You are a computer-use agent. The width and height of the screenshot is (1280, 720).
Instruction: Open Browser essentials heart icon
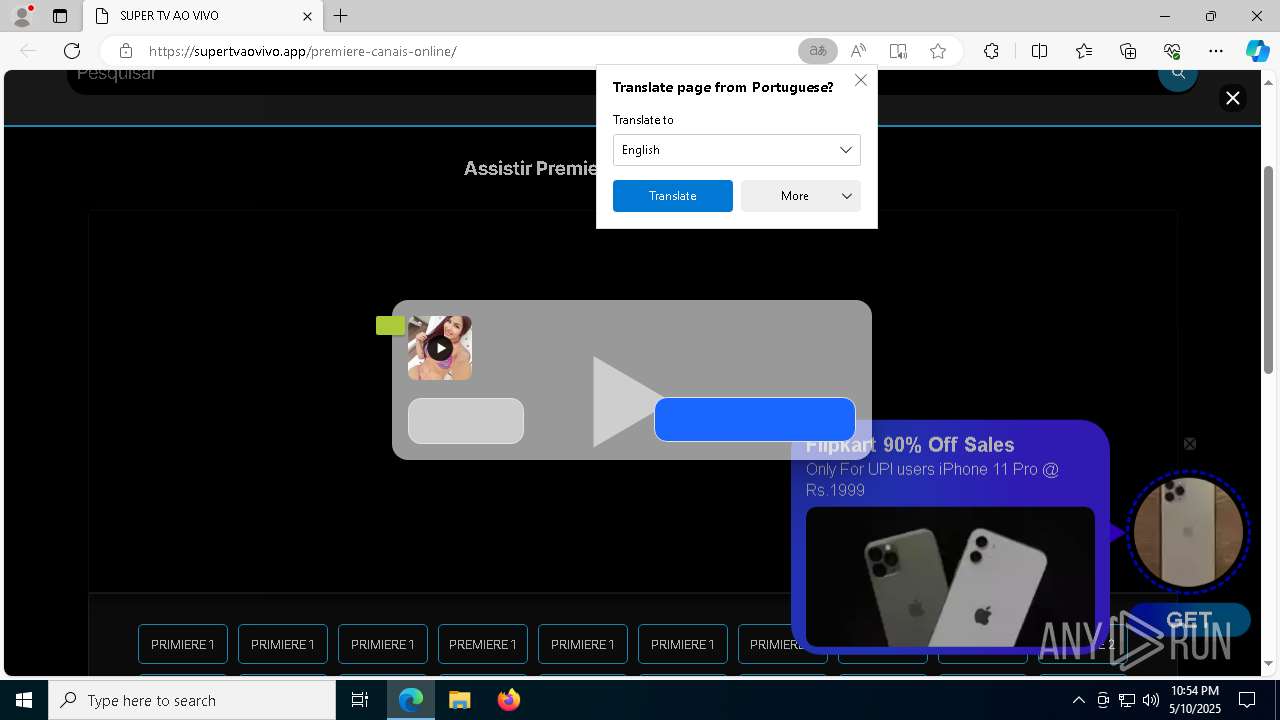[x=1172, y=51]
